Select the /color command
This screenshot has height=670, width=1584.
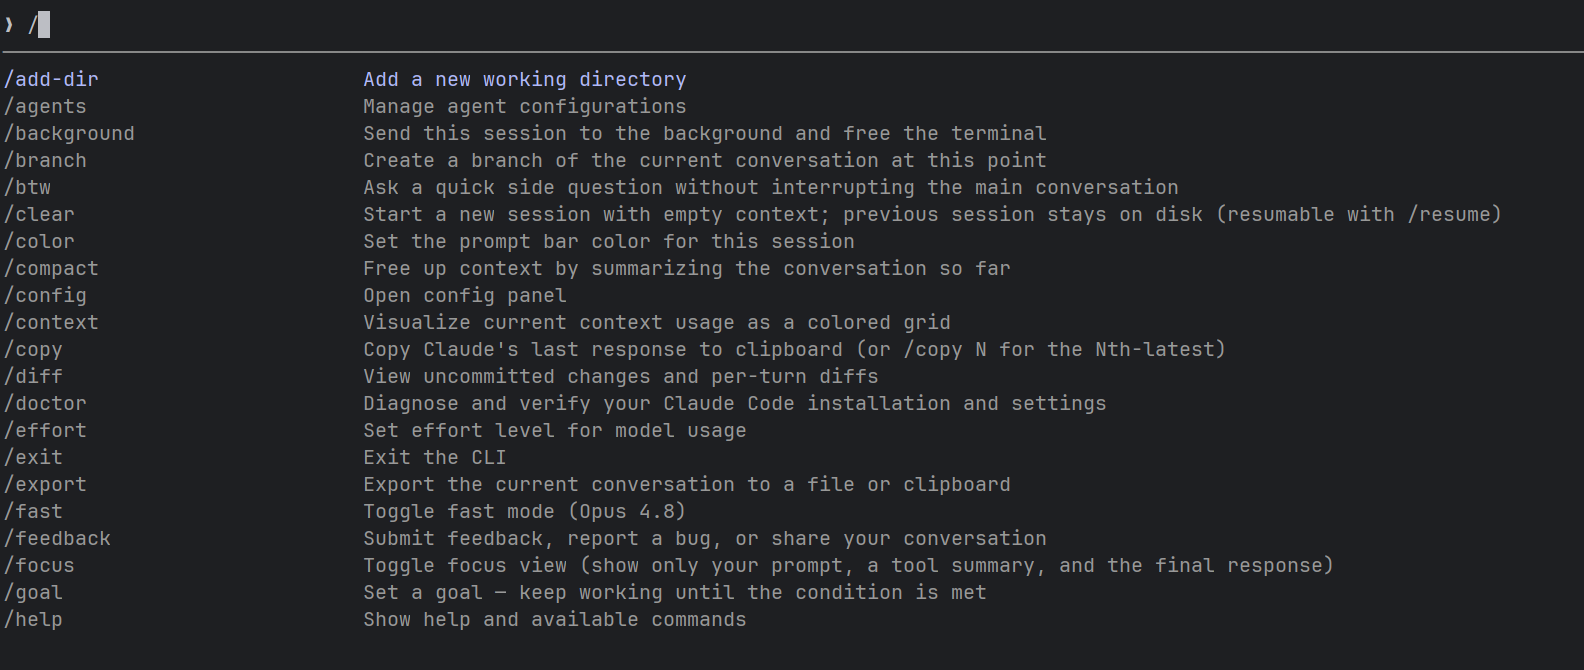pos(39,241)
